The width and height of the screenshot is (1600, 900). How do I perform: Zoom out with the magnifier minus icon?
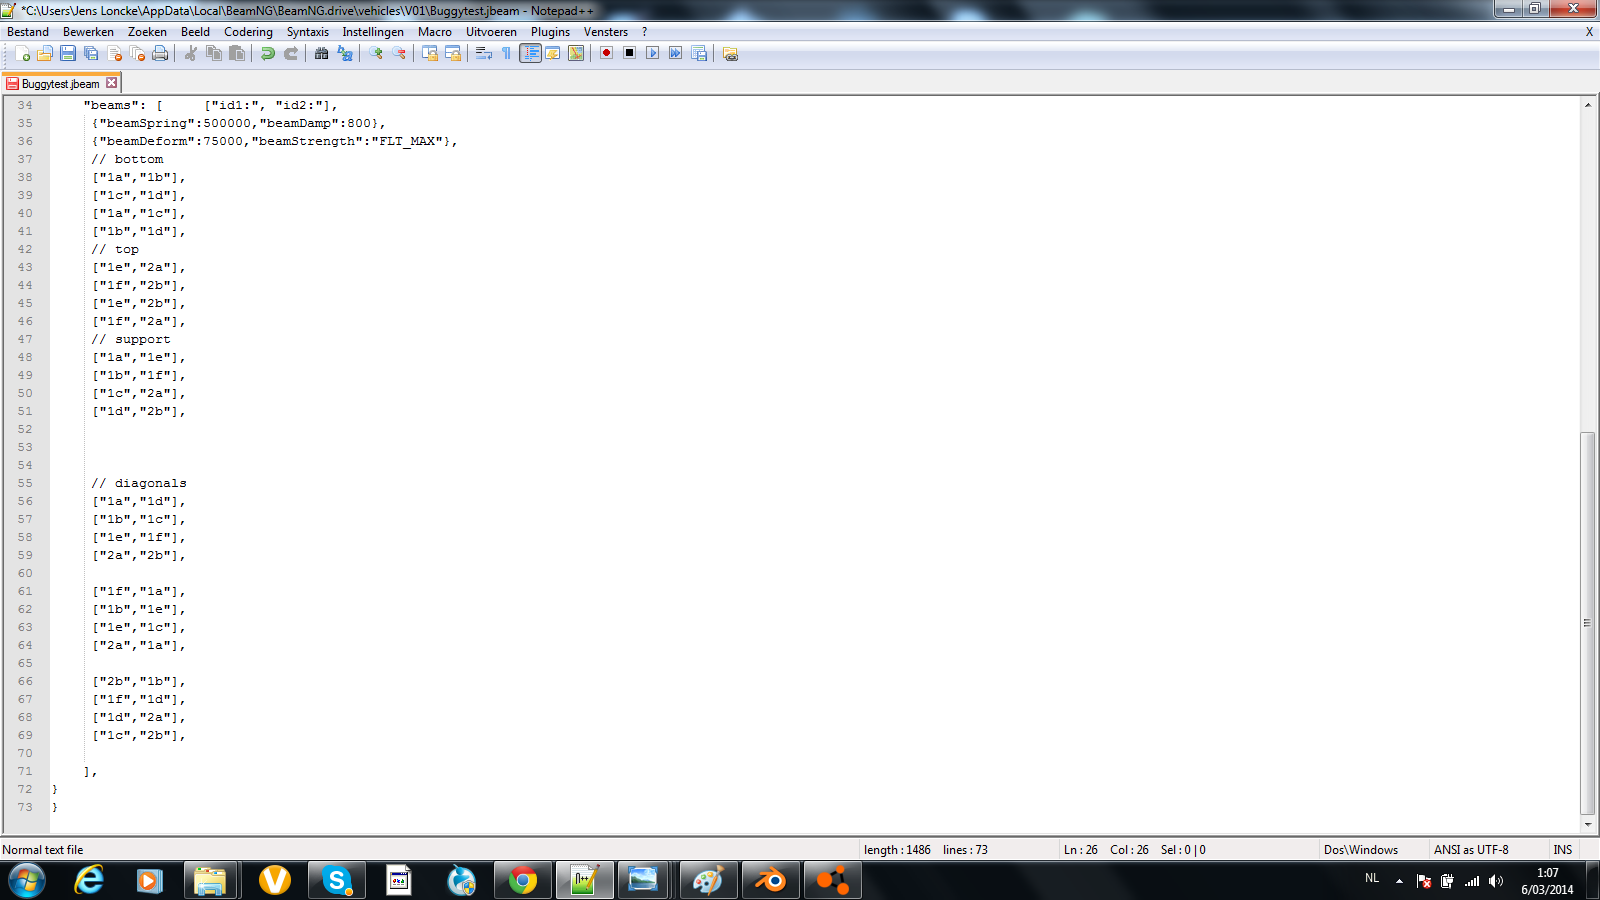pyautogui.click(x=399, y=54)
